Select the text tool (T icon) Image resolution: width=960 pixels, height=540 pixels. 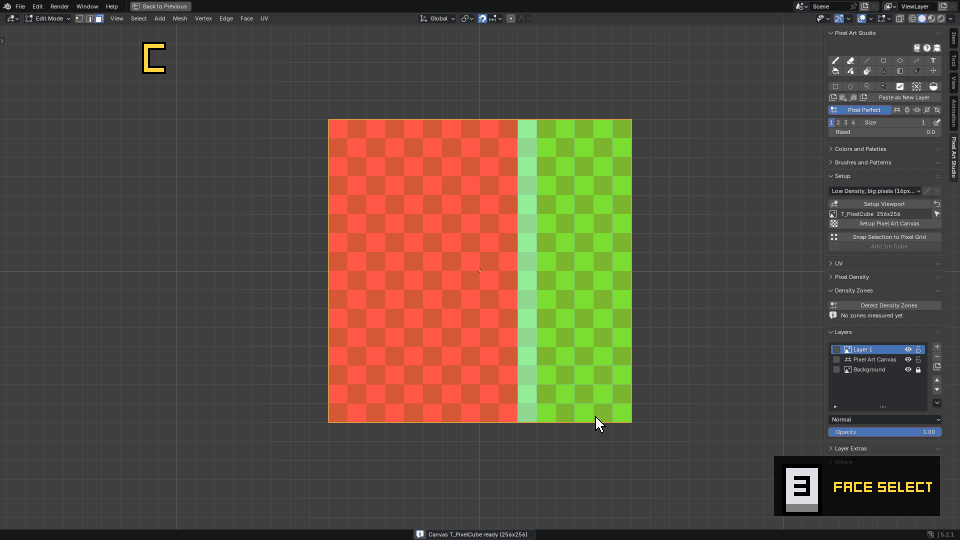pos(933,61)
